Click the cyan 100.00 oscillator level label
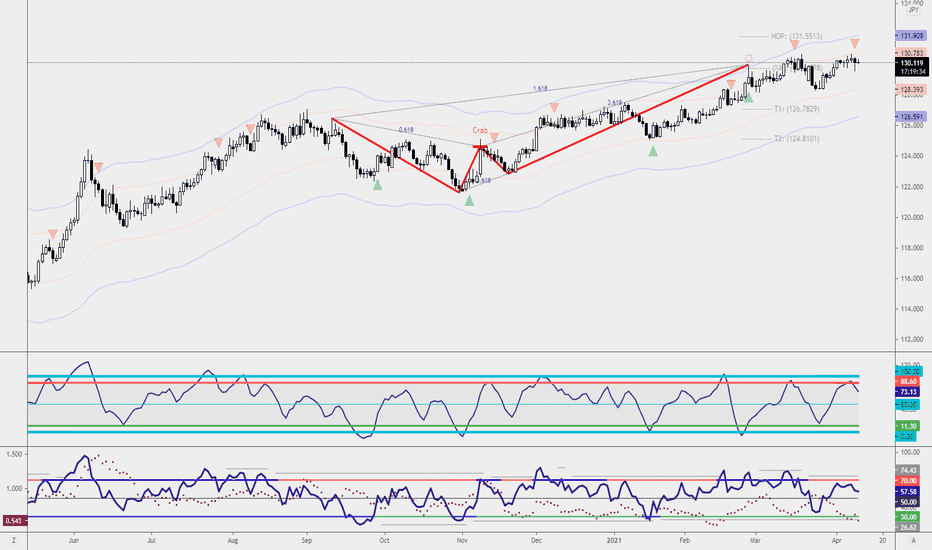 [909, 372]
